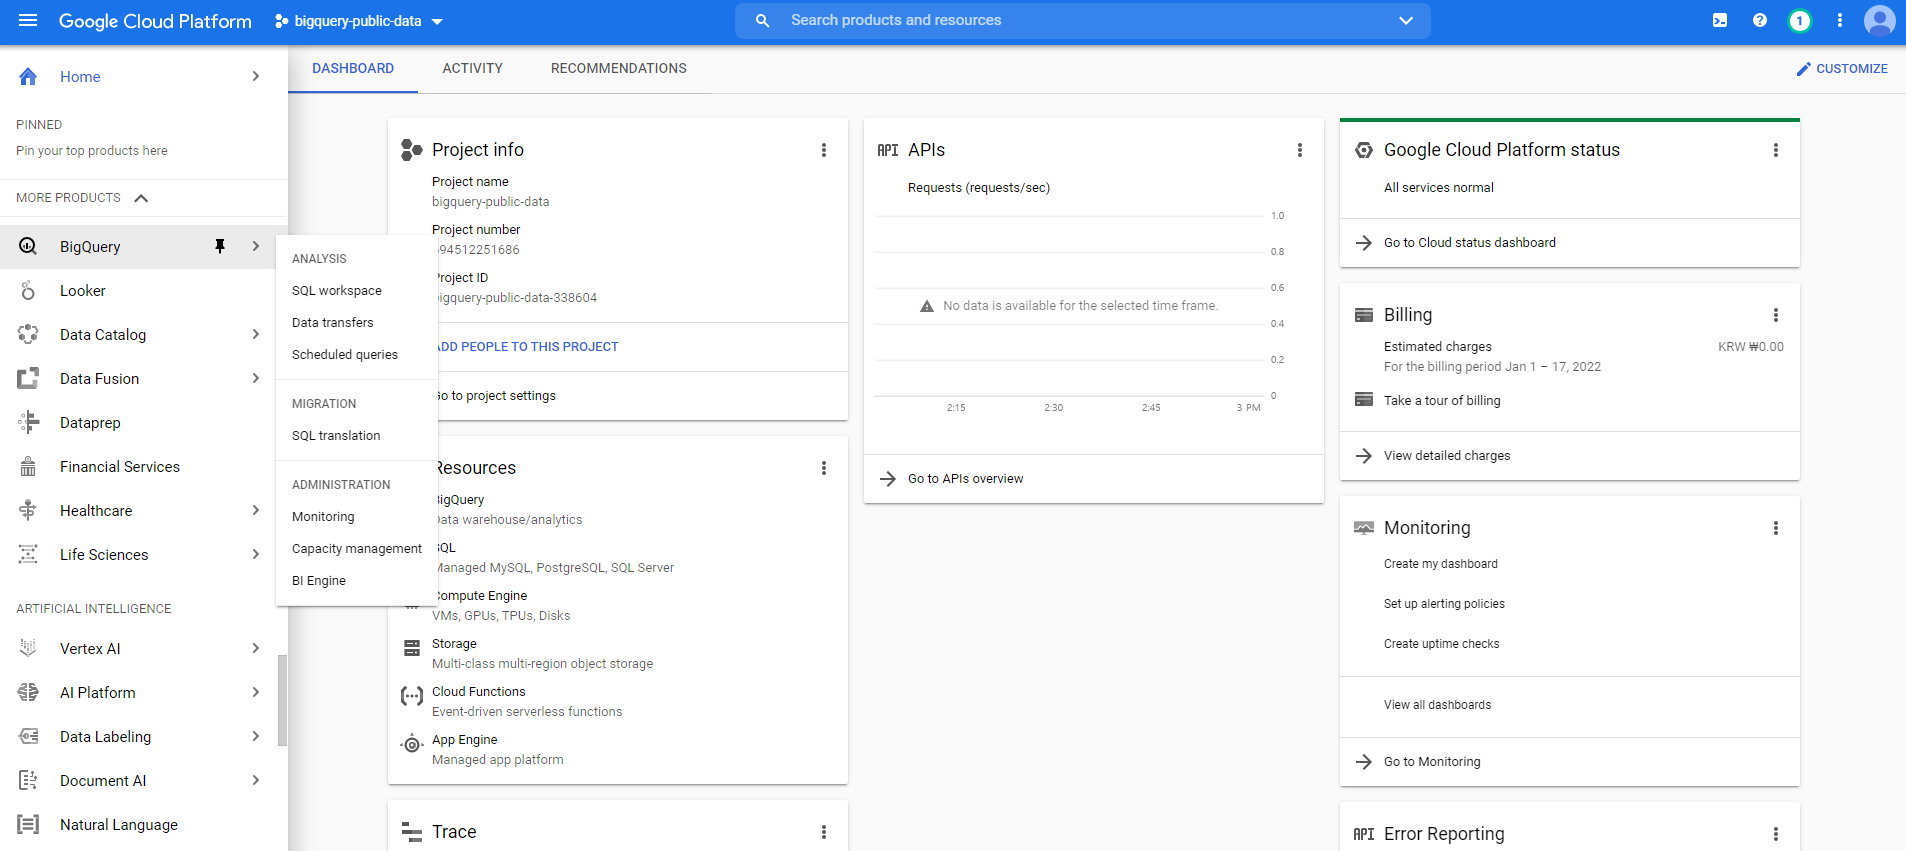Click the Data Catalog sidebar icon
The image size is (1906, 851).
(x=28, y=335)
